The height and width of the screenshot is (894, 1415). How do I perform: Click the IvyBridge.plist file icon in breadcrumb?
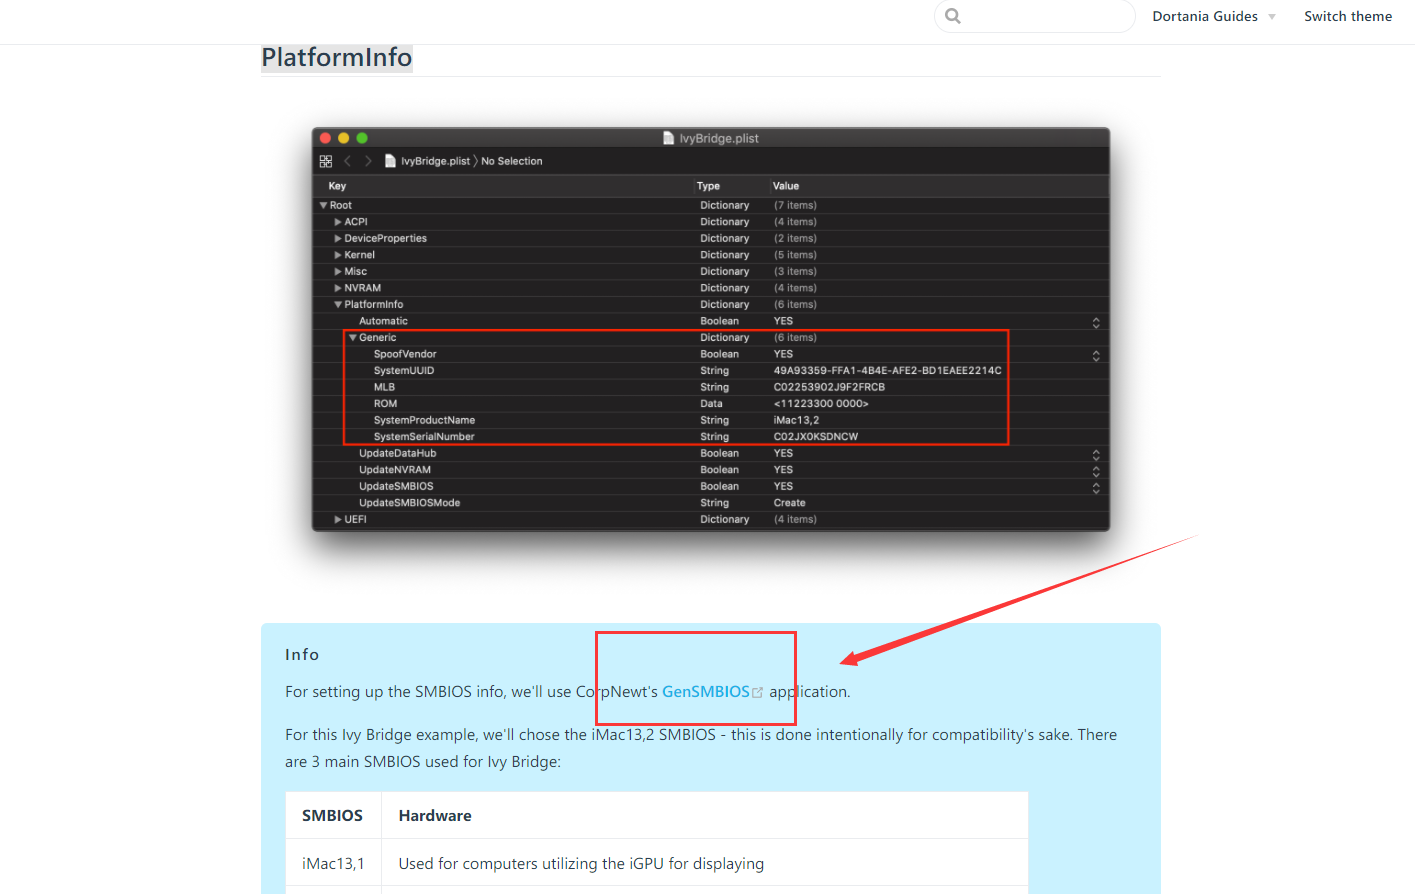pos(391,161)
